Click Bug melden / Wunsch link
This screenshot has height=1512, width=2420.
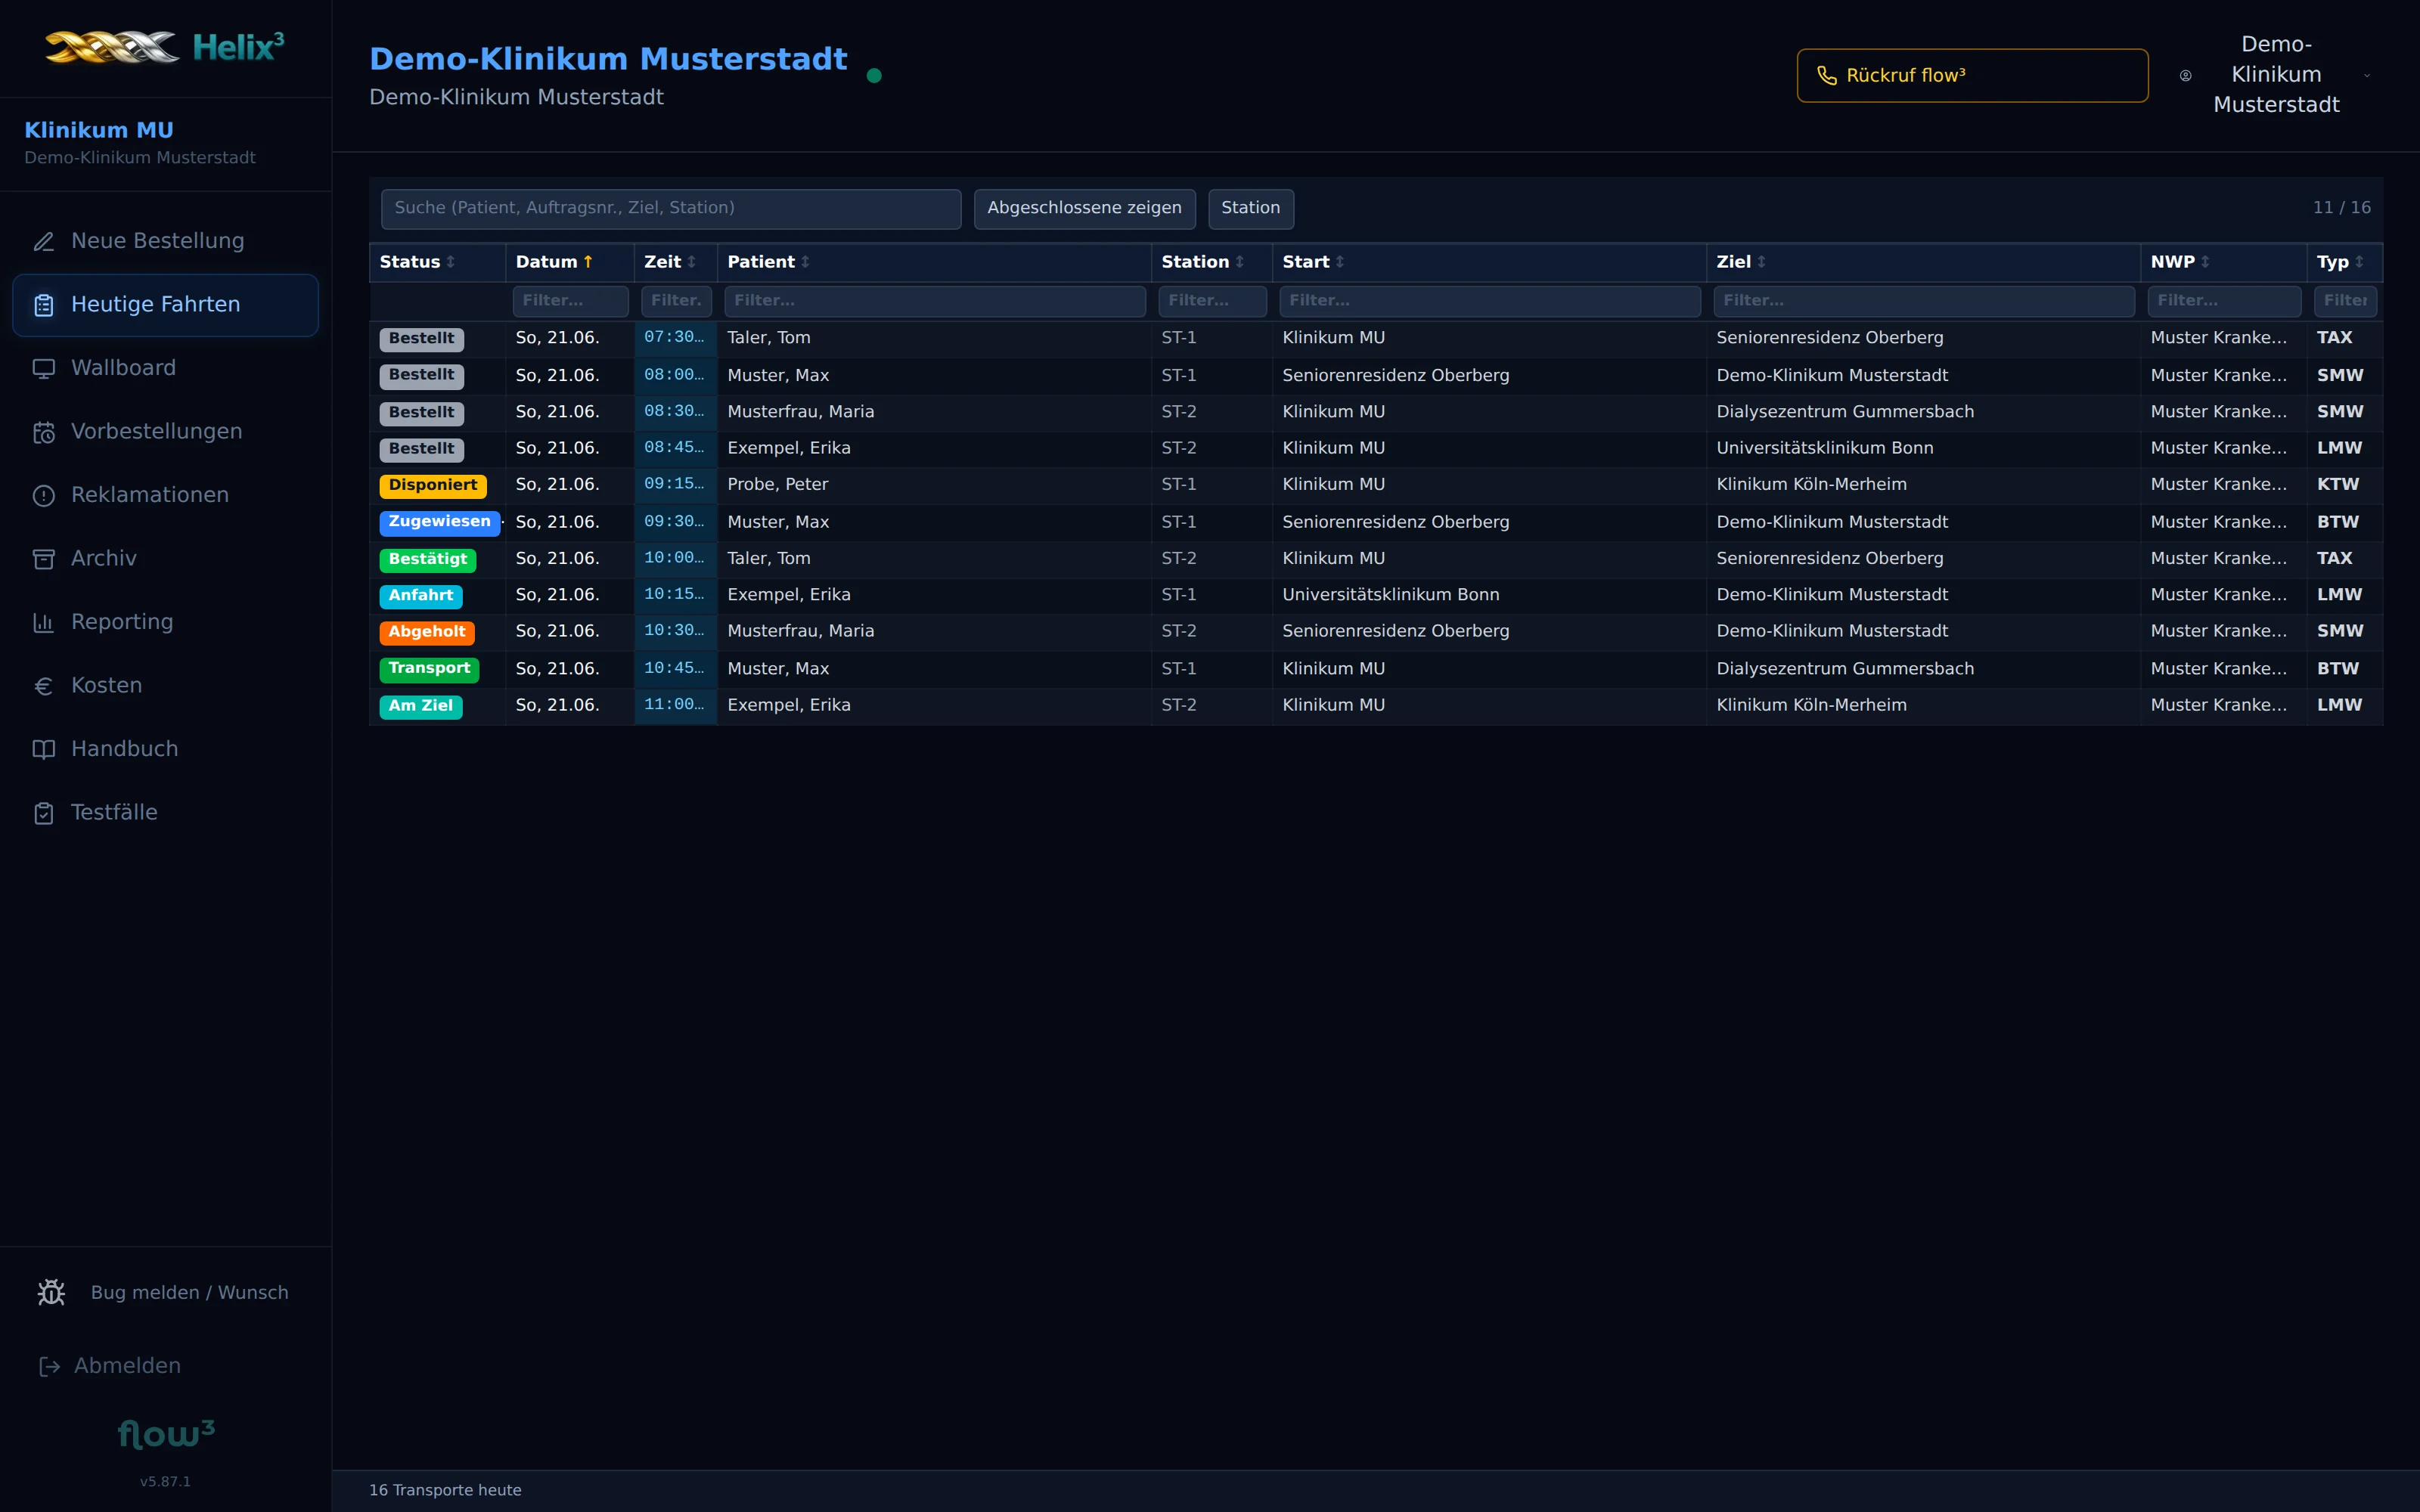(x=165, y=1292)
